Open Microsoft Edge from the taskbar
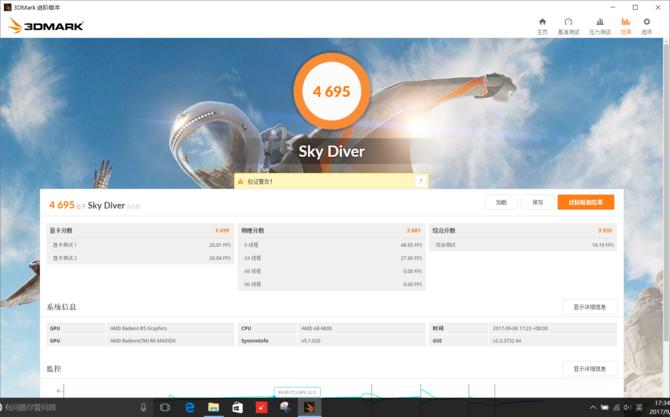Image resolution: width=670 pixels, height=417 pixels. click(x=190, y=408)
